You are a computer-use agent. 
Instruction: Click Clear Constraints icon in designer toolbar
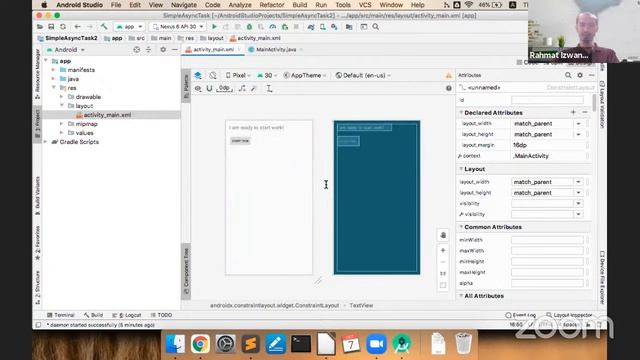242,88
